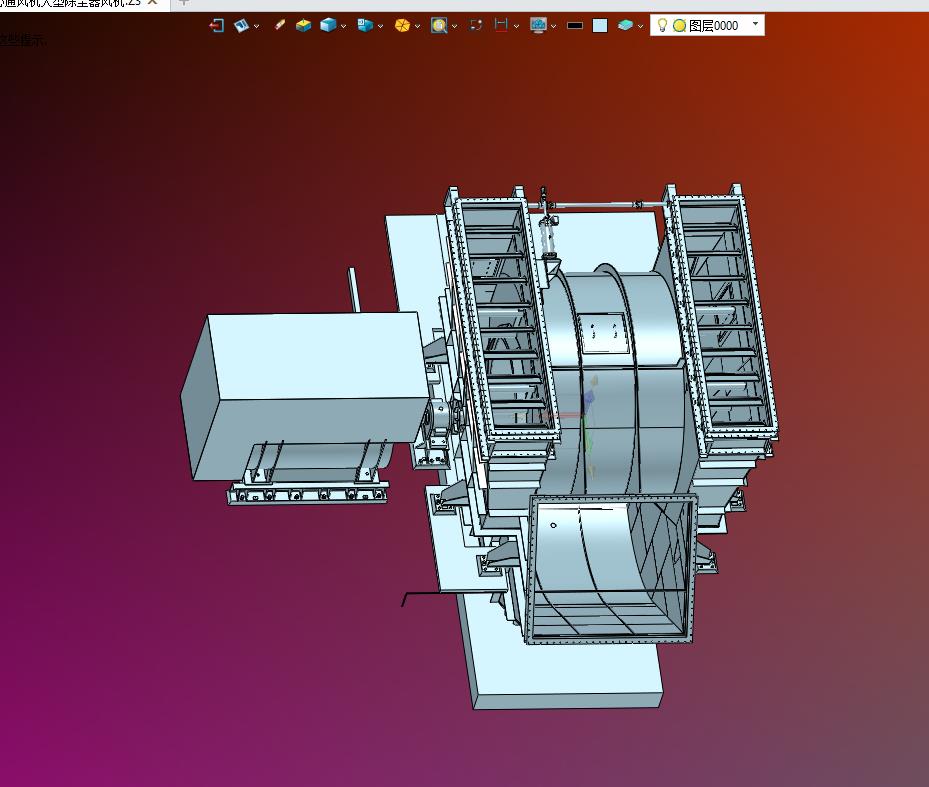Expand the orange polyhedron dropdown arrow

[418, 26]
